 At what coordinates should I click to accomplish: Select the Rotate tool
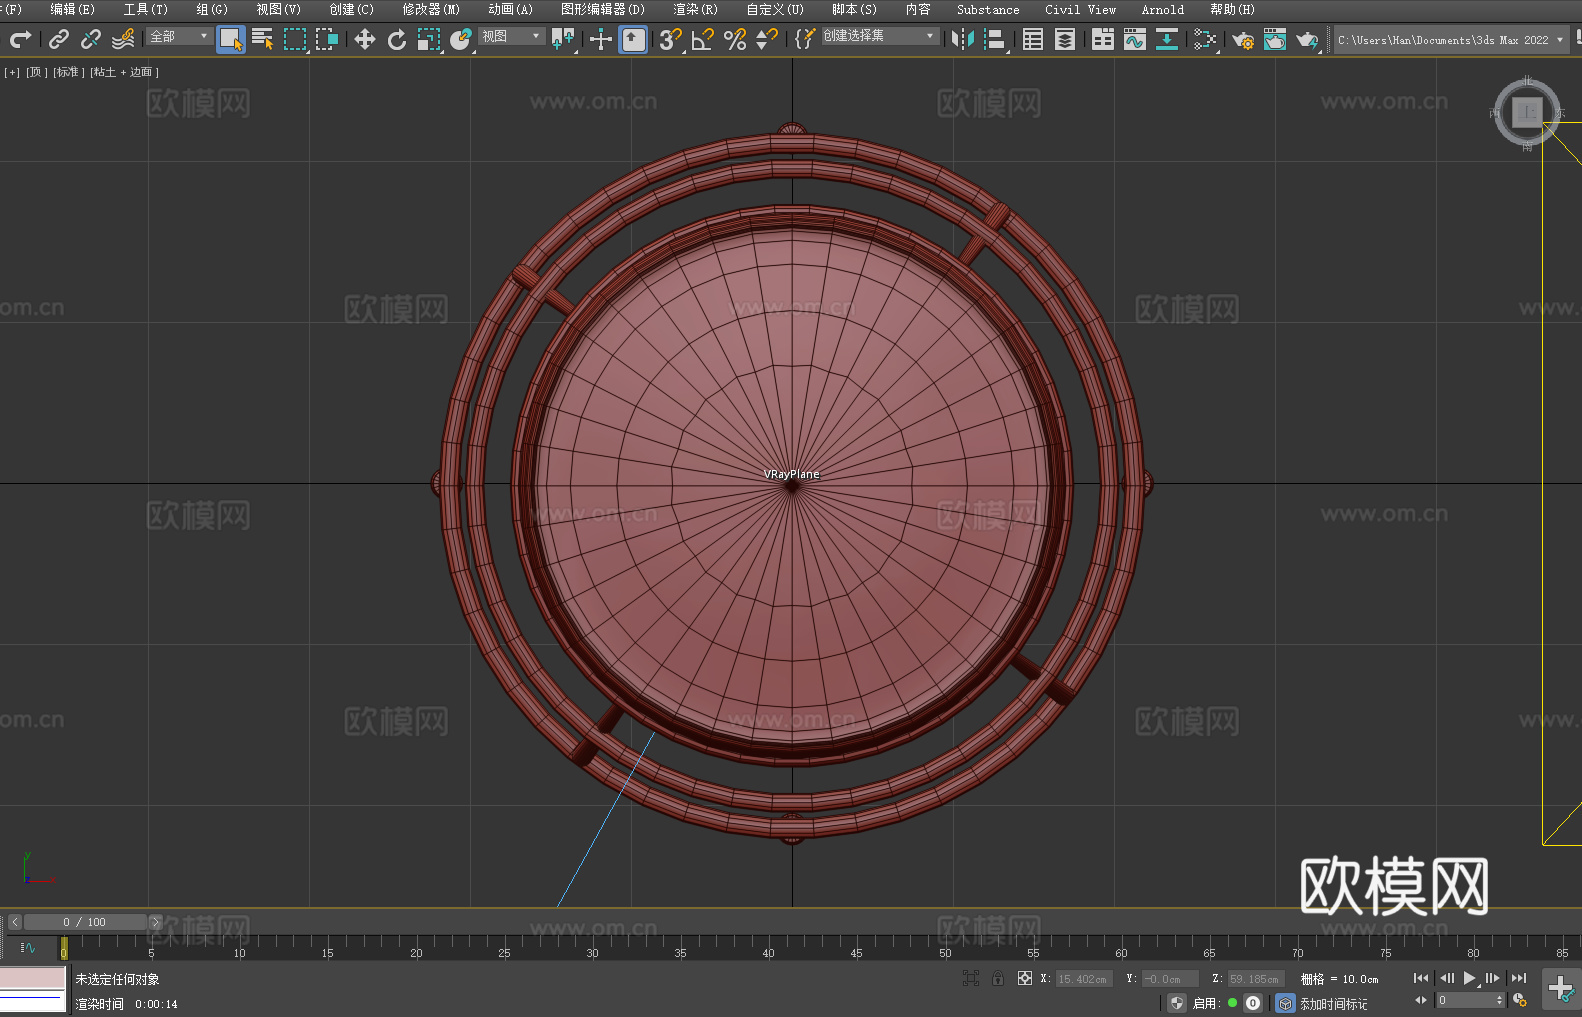397,39
